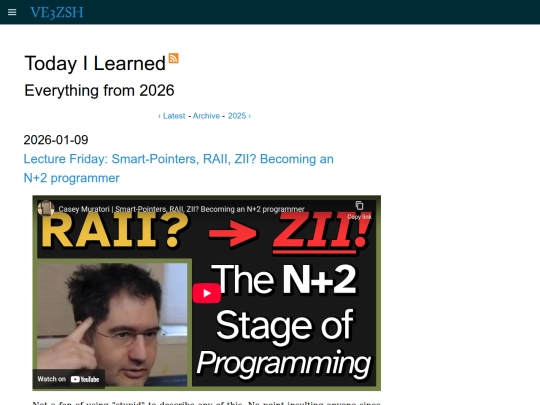540x405 pixels.
Task: Open the hamburger menu icon
Action: pos(12,12)
